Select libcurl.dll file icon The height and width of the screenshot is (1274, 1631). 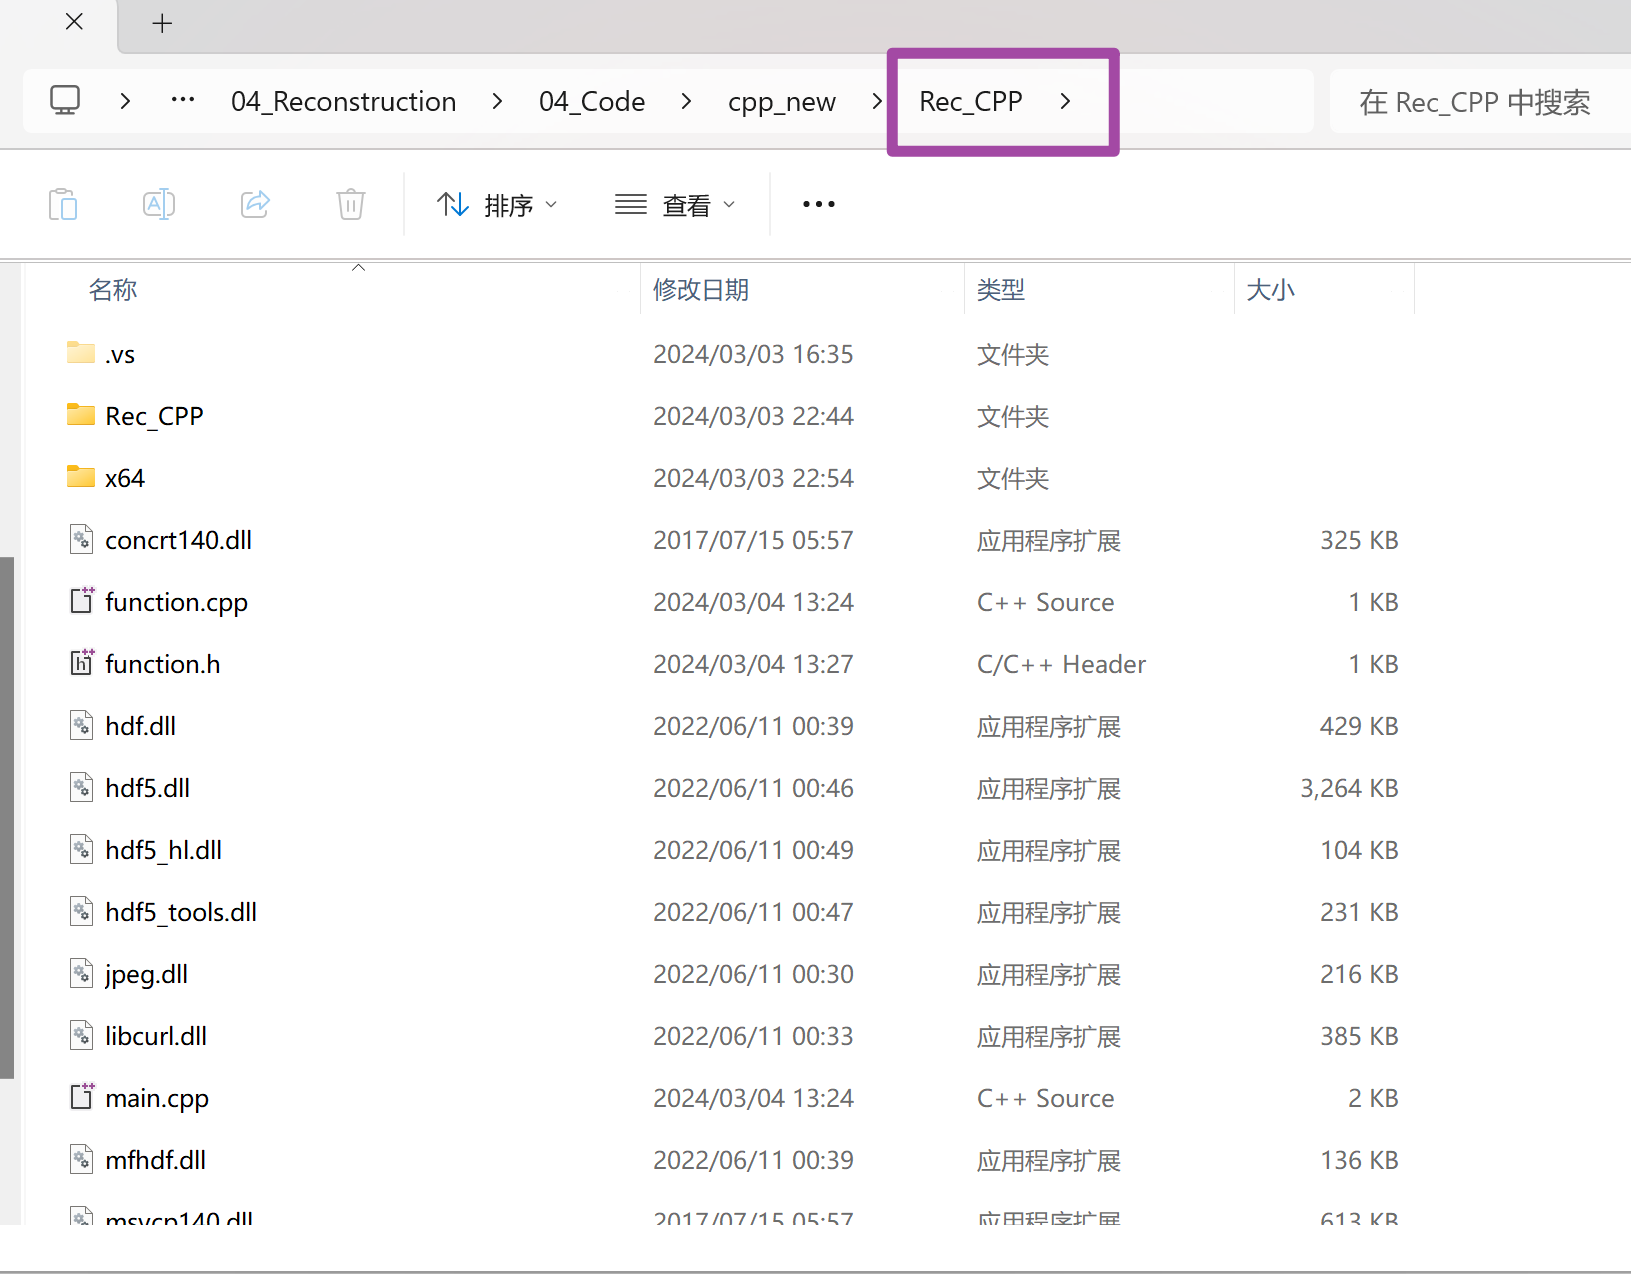pyautogui.click(x=82, y=1035)
